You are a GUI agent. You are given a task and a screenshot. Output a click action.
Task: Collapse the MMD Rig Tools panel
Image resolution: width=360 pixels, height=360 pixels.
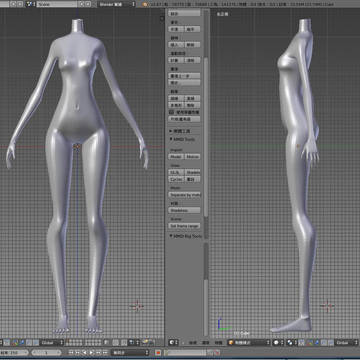pyautogui.click(x=171, y=236)
